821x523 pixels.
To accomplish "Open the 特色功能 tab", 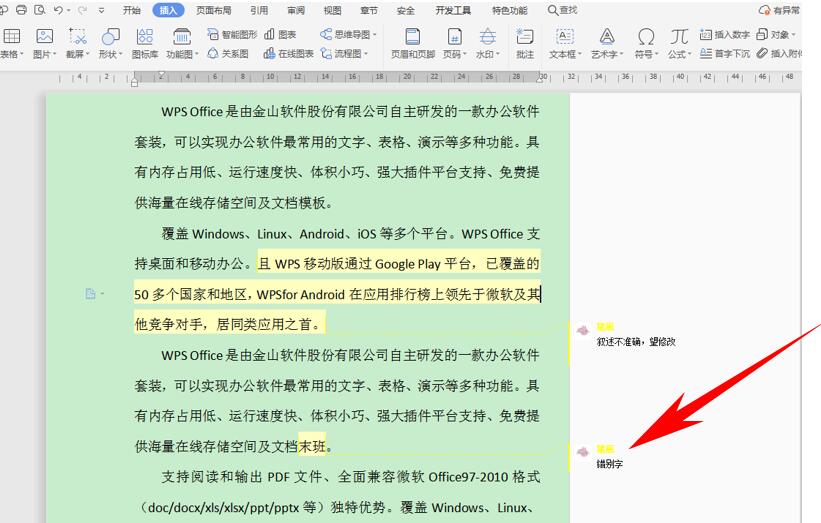I will 509,10.
